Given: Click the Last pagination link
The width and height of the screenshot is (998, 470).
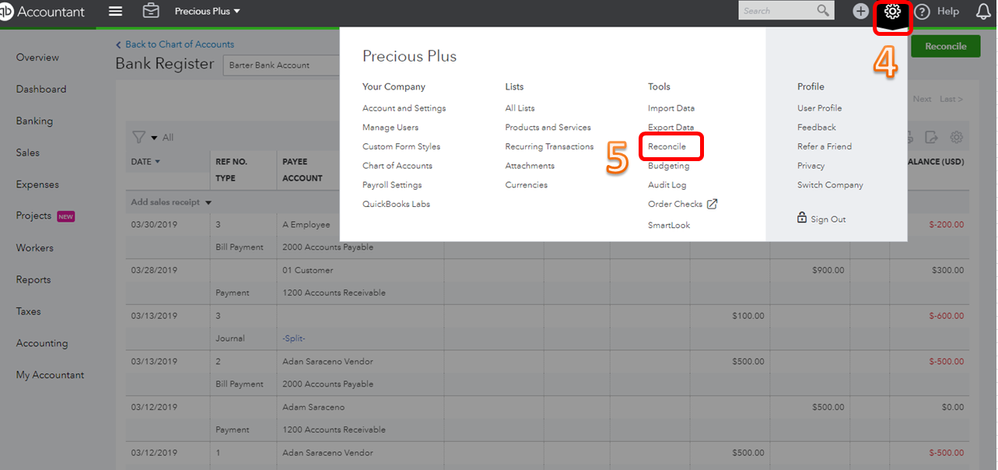Looking at the screenshot, I should [x=952, y=99].
